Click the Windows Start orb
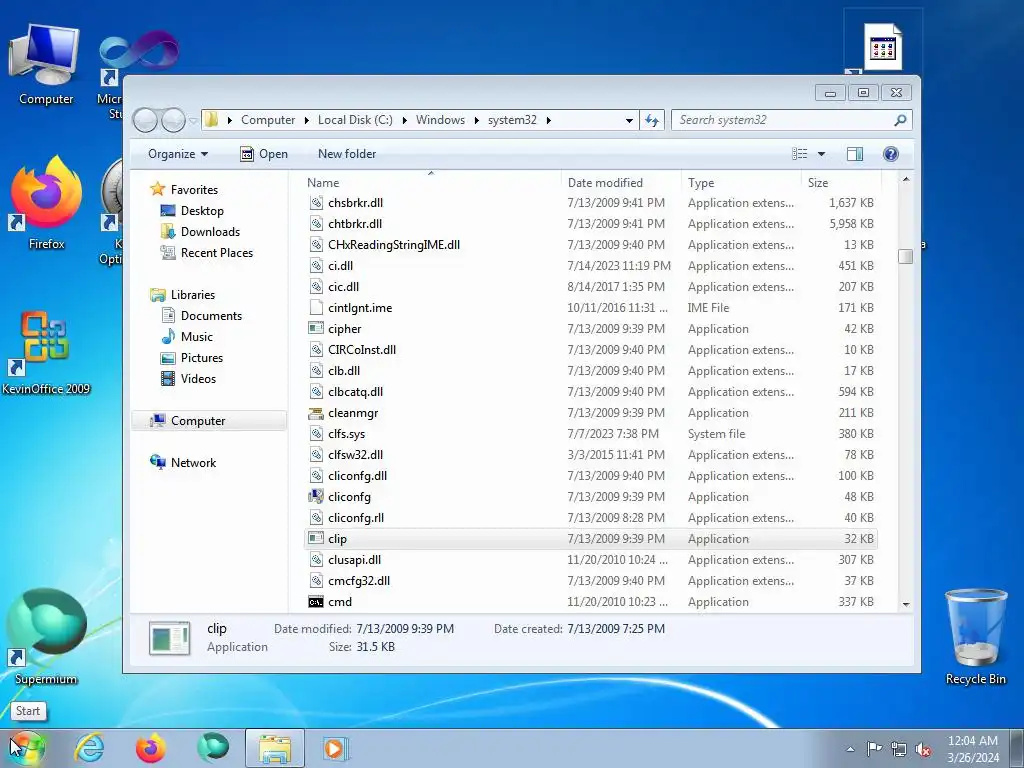 (x=27, y=748)
